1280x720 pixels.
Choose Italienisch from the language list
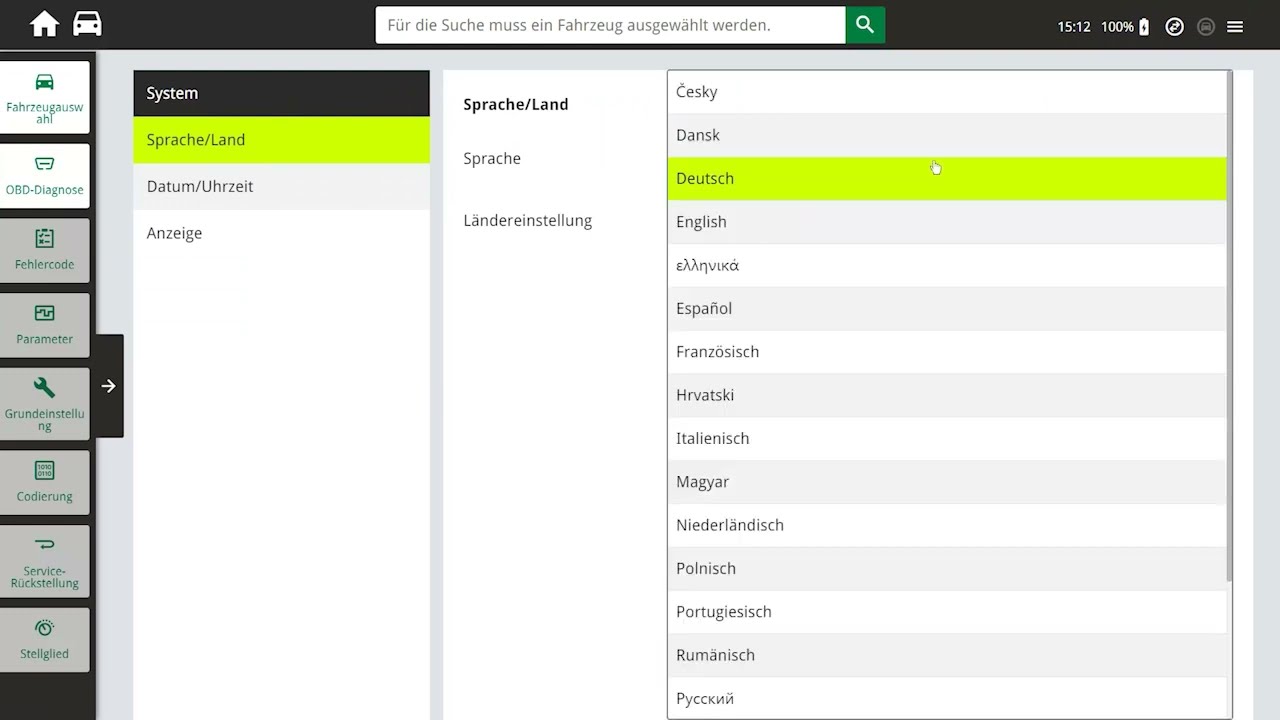tap(947, 438)
